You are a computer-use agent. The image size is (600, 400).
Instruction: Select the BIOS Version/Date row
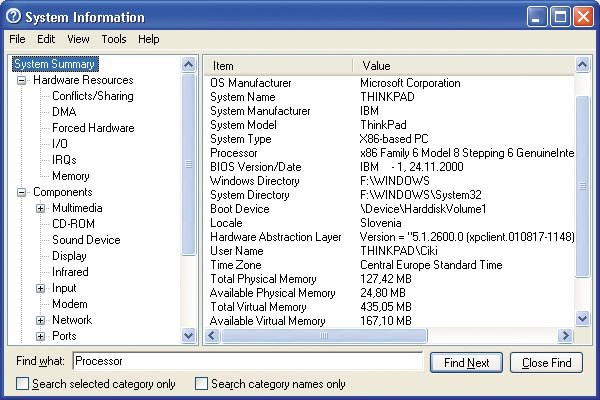pyautogui.click(x=390, y=167)
